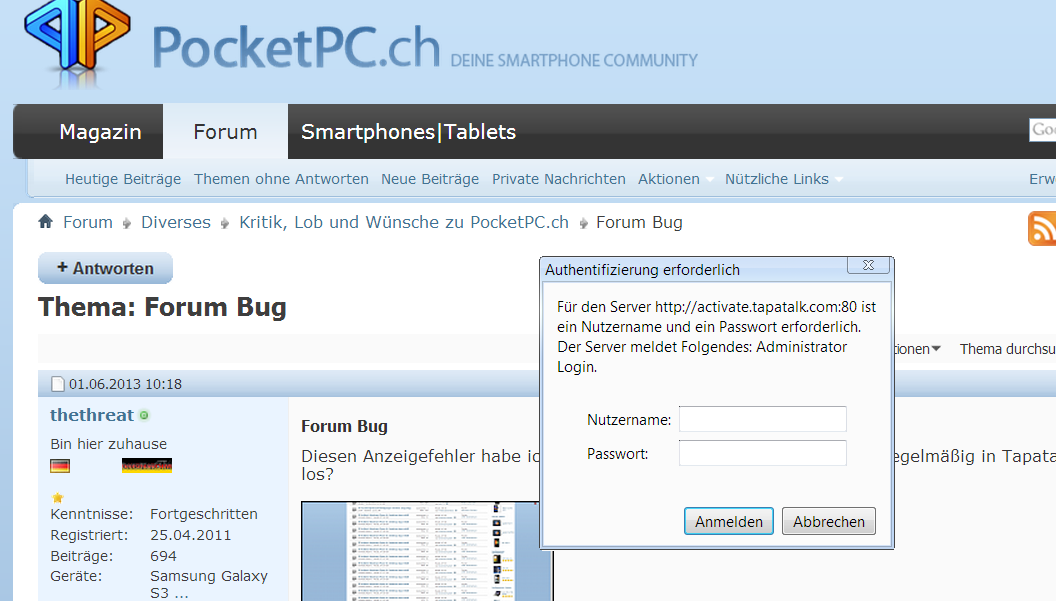This screenshot has width=1056, height=601.
Task: Open the RSS feed icon
Action: coord(1042,228)
